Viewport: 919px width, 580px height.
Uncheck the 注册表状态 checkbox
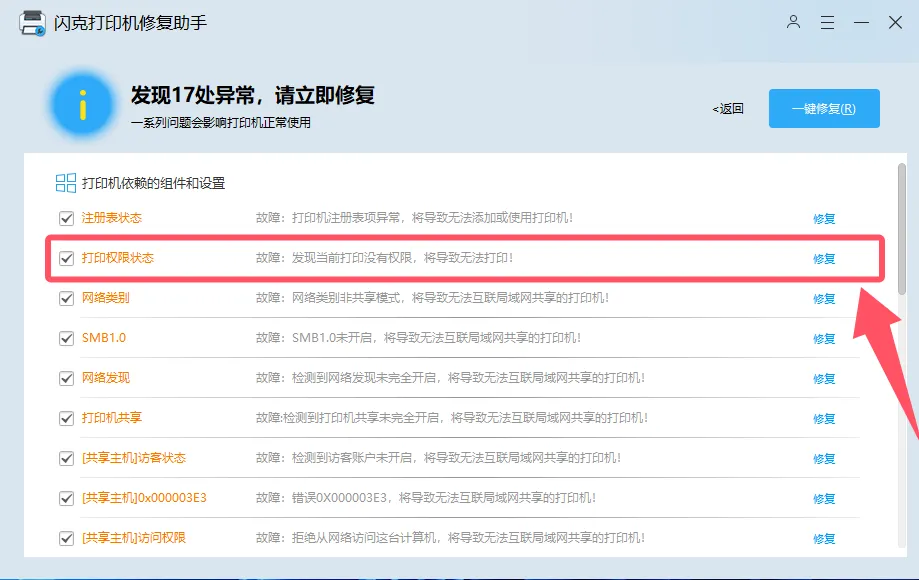coord(66,219)
